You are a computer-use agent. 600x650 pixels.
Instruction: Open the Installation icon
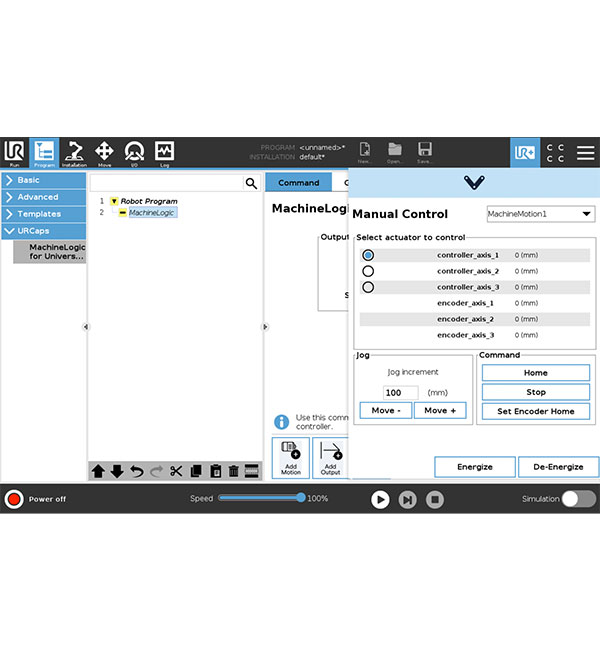pos(75,153)
